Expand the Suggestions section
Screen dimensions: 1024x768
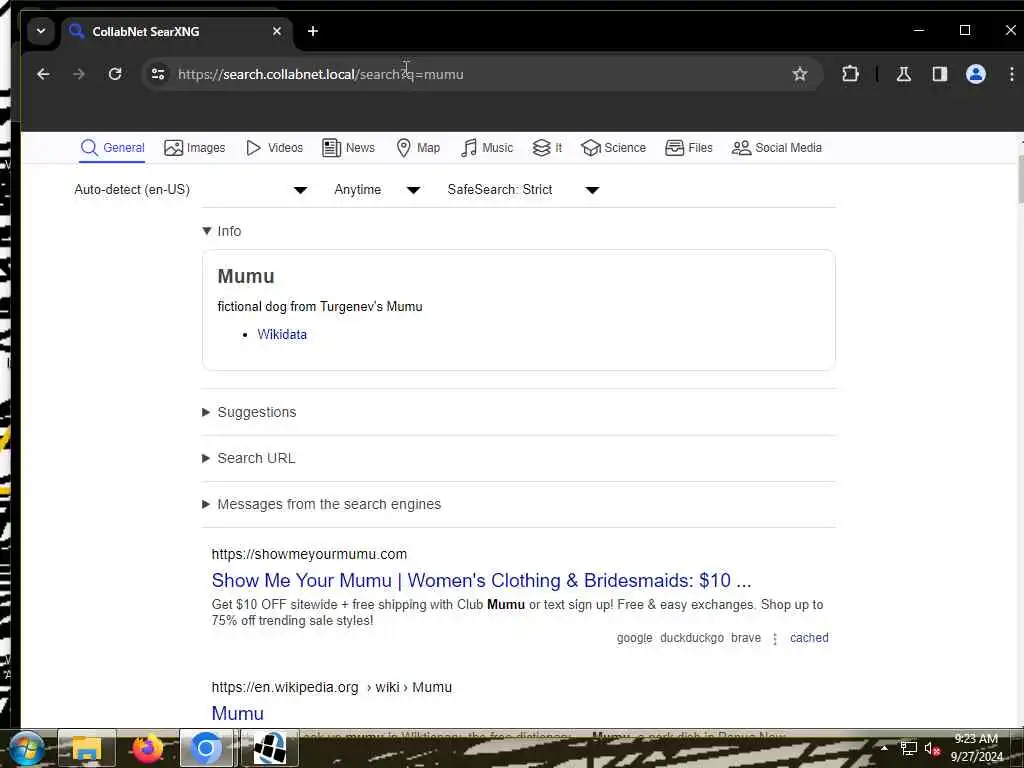[x=249, y=412]
